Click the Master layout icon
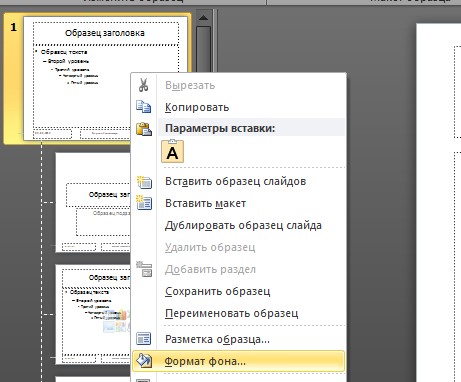The image size is (461, 382). point(144,339)
